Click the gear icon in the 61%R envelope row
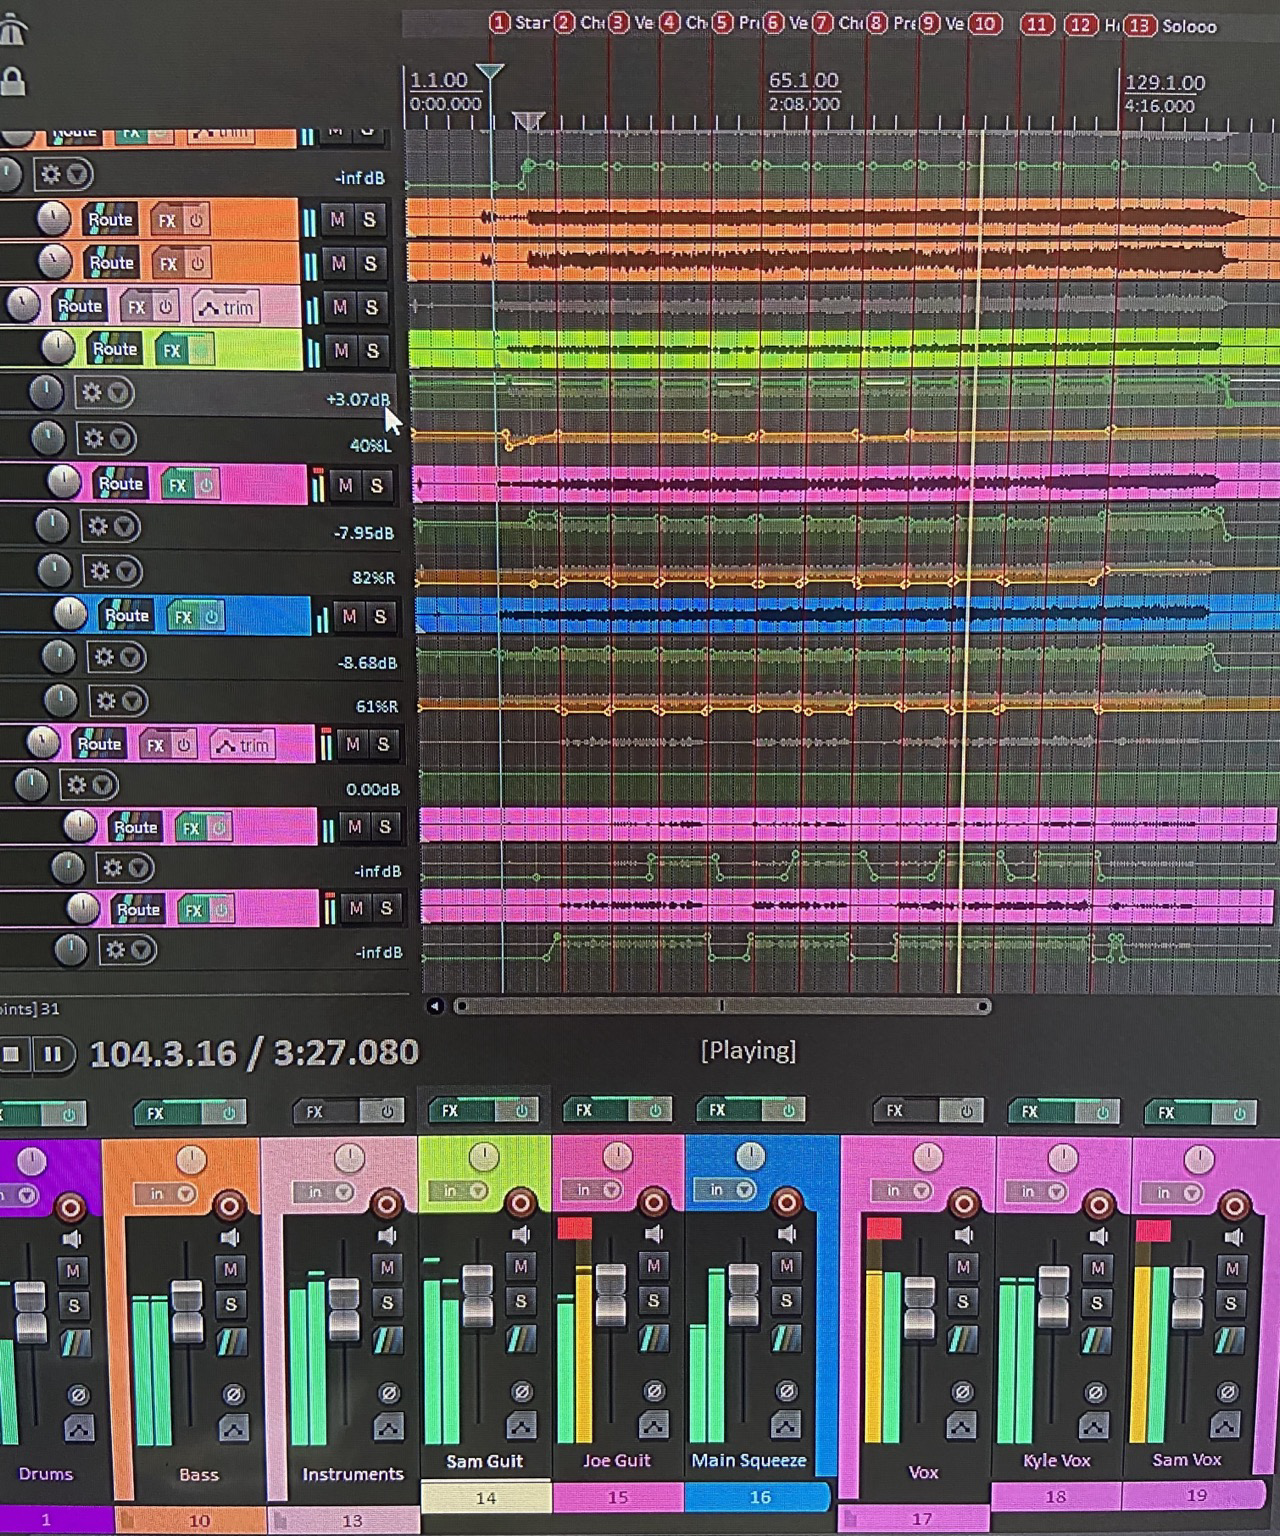This screenshot has height=1536, width=1280. [105, 701]
